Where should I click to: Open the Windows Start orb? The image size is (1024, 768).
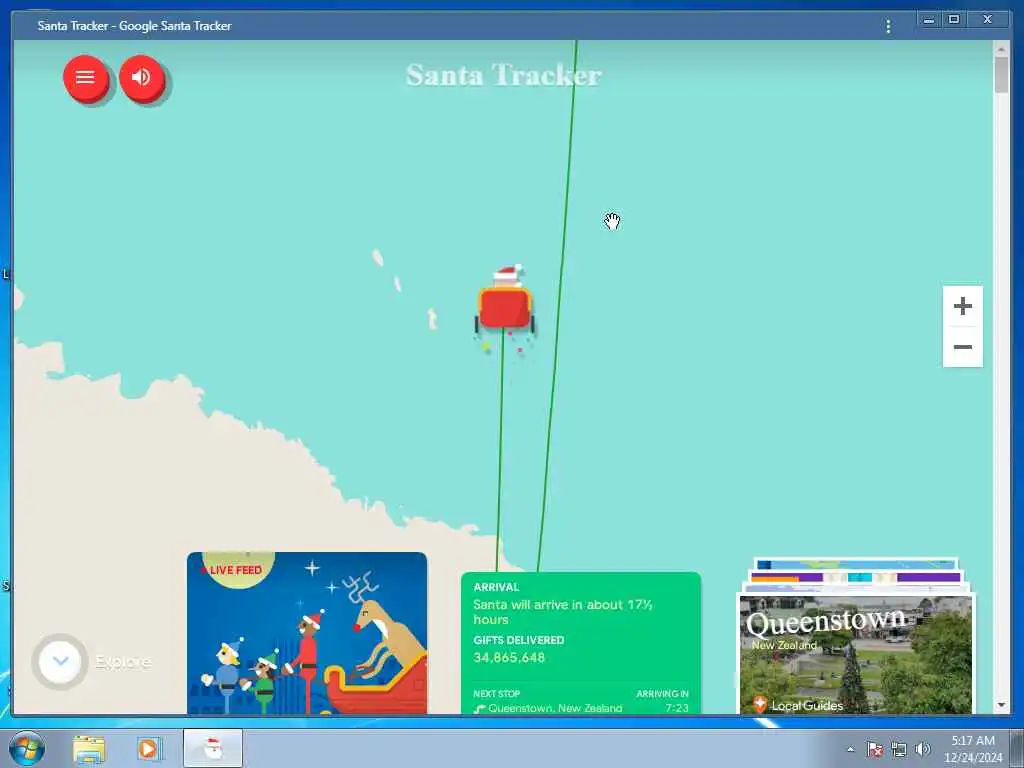point(27,748)
